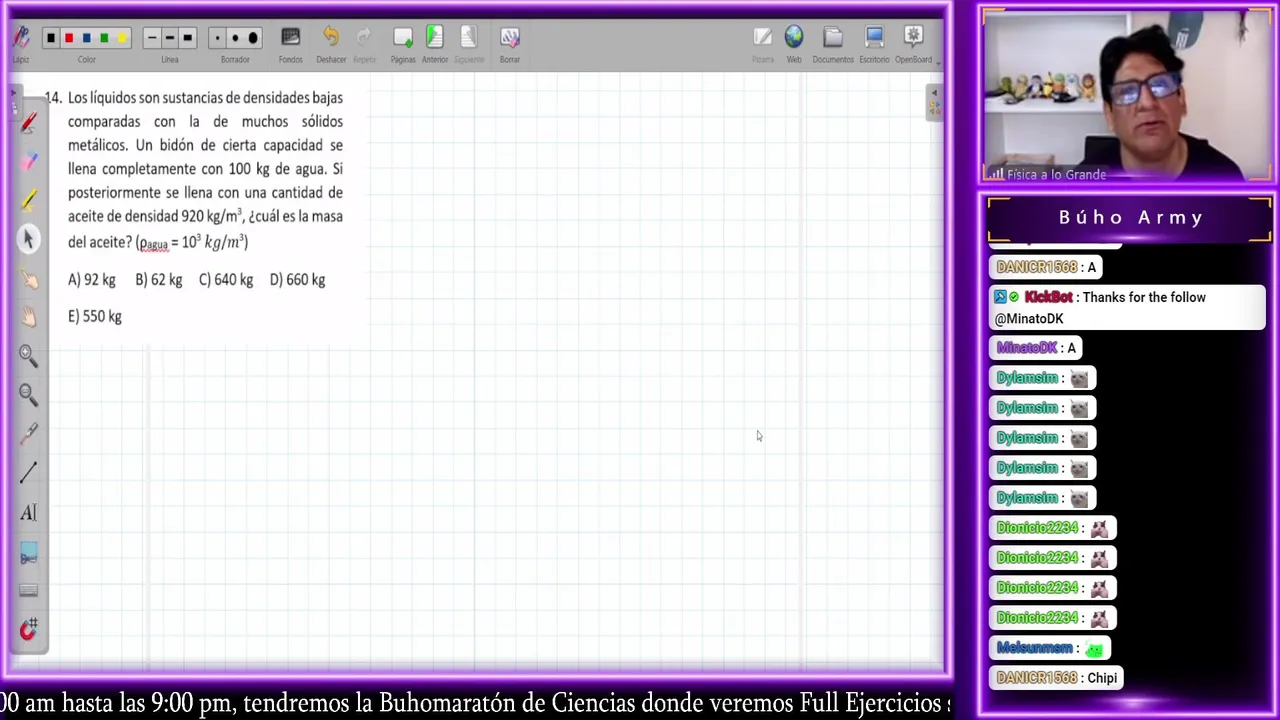This screenshot has height=720, width=1280.
Task: Select the small Borrador eraser size
Action: click(218, 38)
